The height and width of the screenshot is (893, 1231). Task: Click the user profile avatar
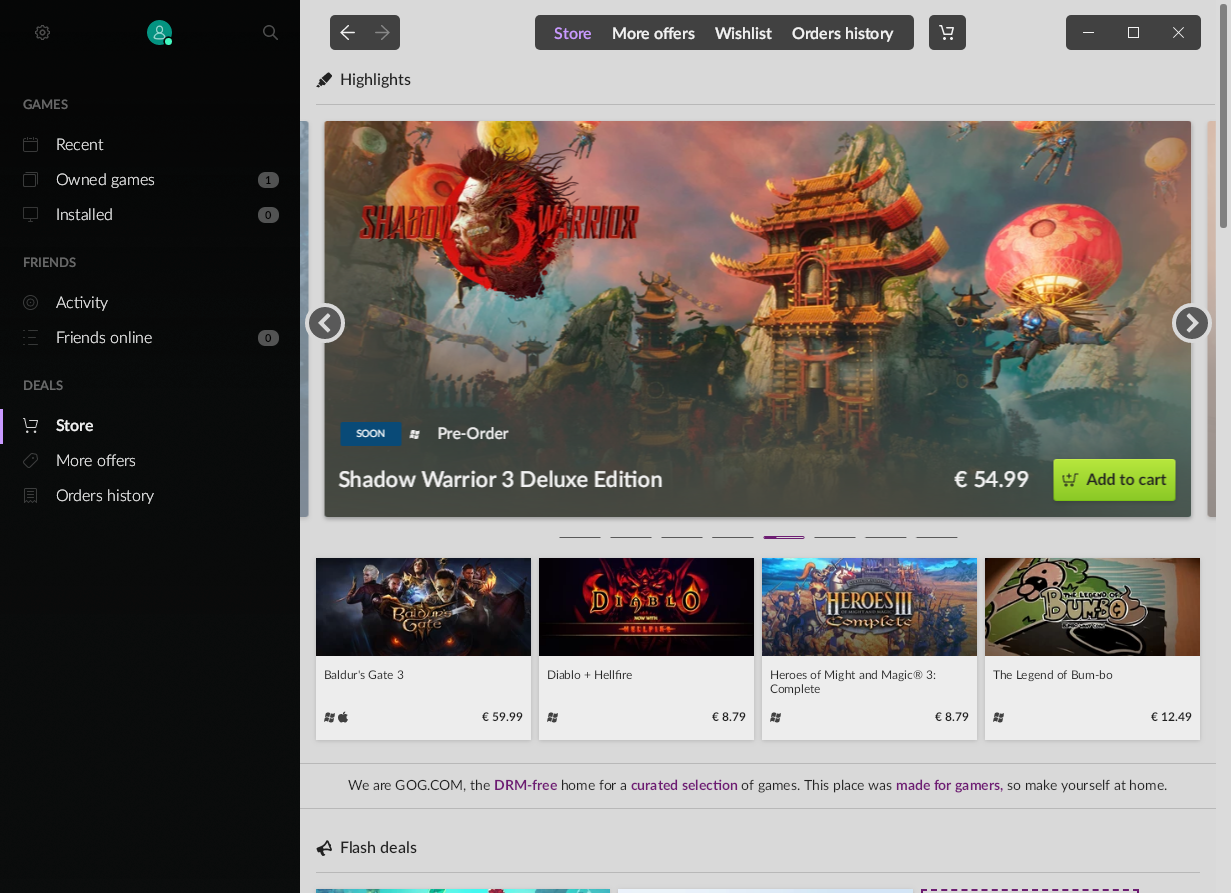(159, 33)
